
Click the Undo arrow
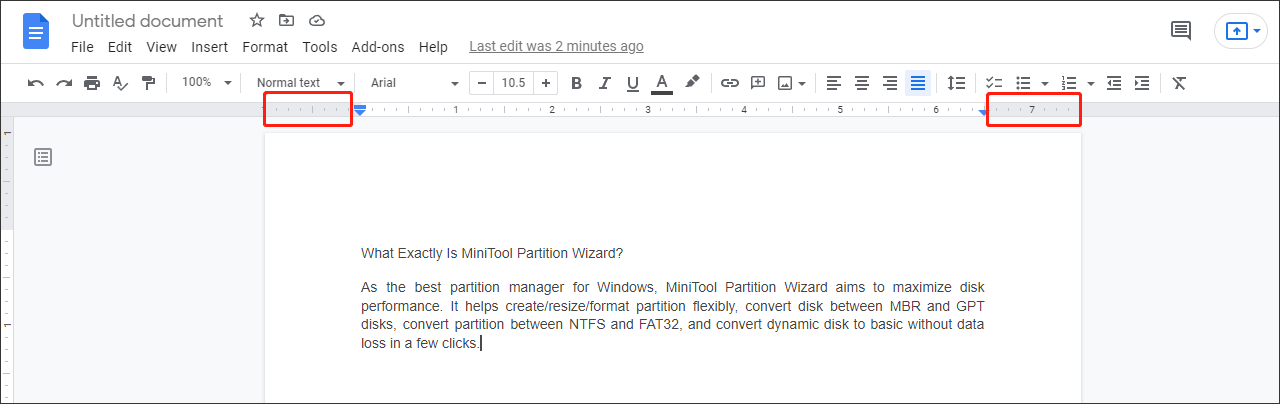[x=36, y=83]
